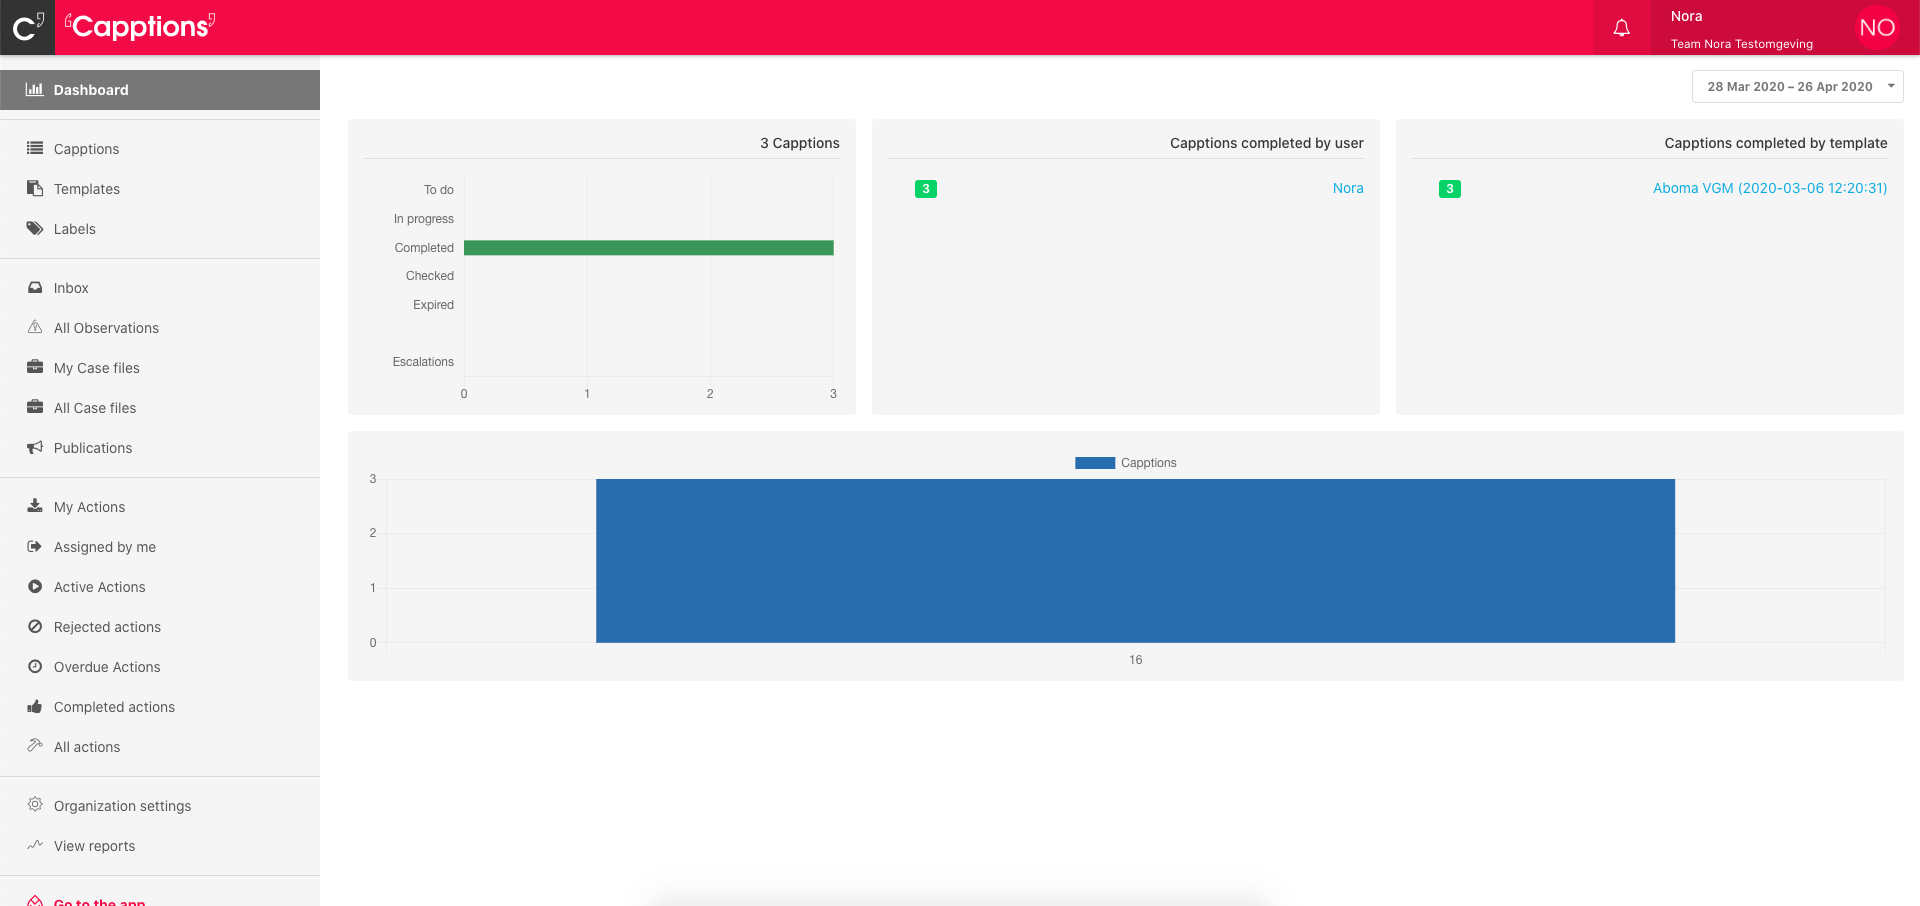Image resolution: width=1920 pixels, height=906 pixels.
Task: Click the Capptions C logo icon
Action: tap(27, 27)
